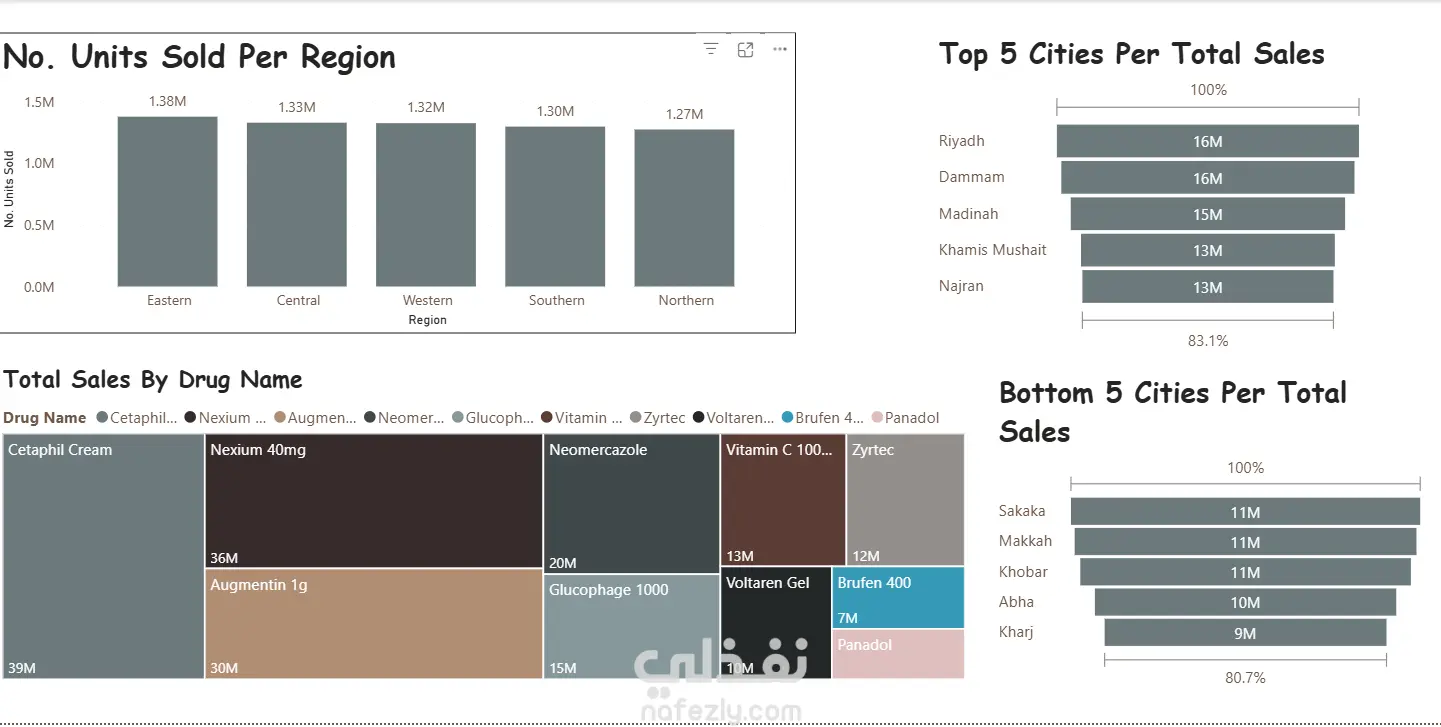
Task: Click the "1.5M" y-axis tick label
Action: (x=39, y=102)
